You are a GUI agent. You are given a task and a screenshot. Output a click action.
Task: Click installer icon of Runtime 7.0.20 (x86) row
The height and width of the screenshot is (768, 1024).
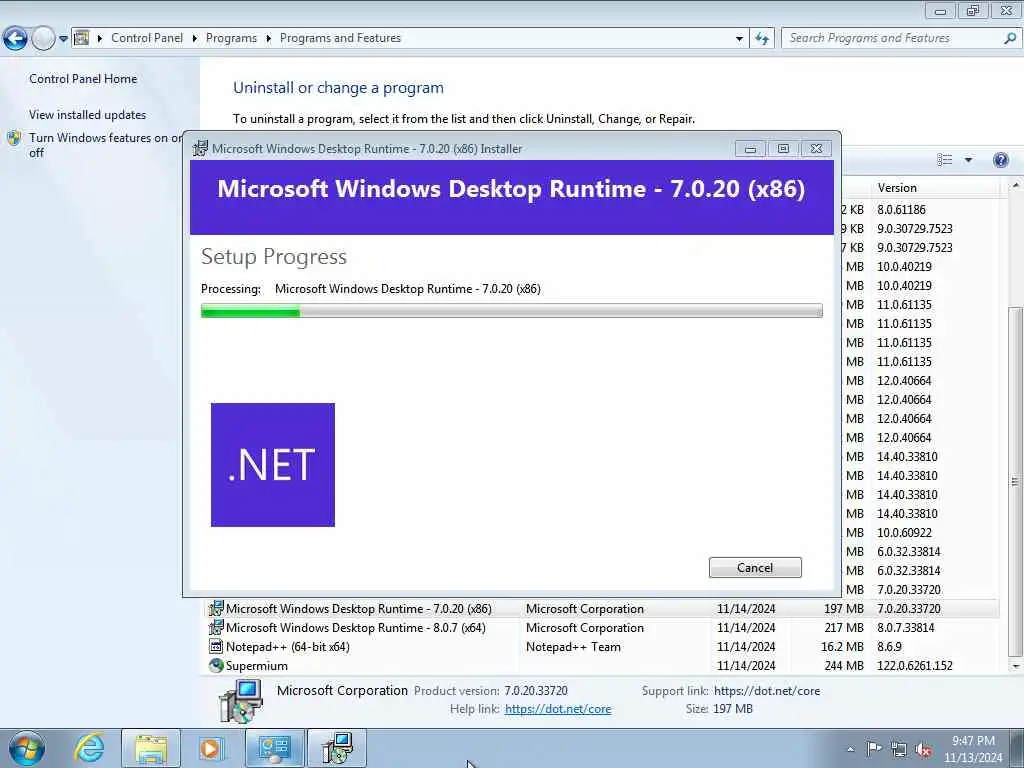tap(216, 609)
